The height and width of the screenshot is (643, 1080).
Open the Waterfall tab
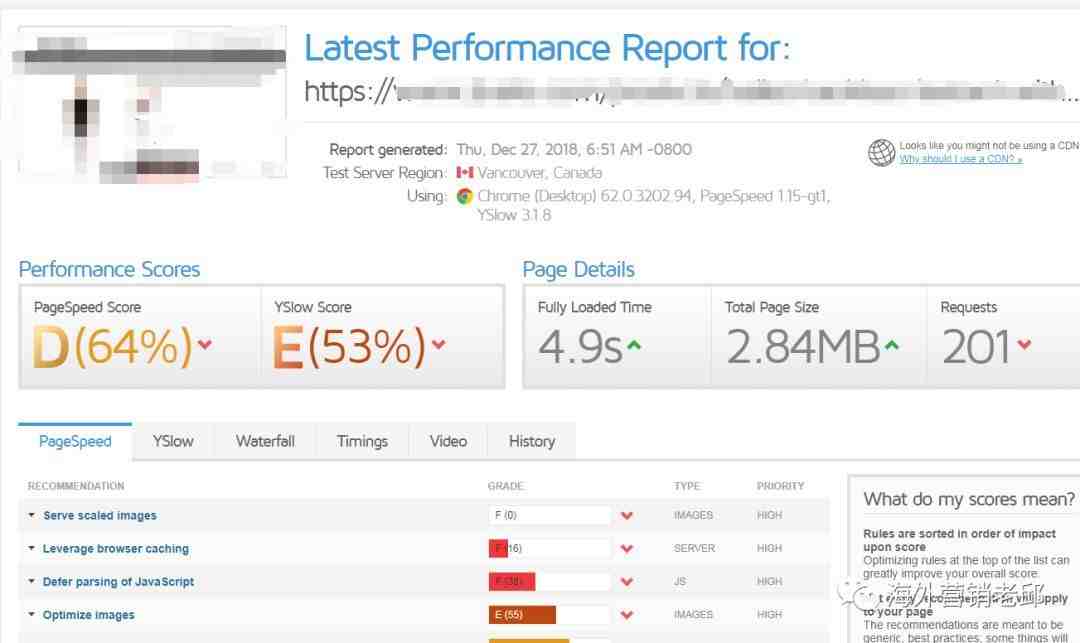point(265,441)
